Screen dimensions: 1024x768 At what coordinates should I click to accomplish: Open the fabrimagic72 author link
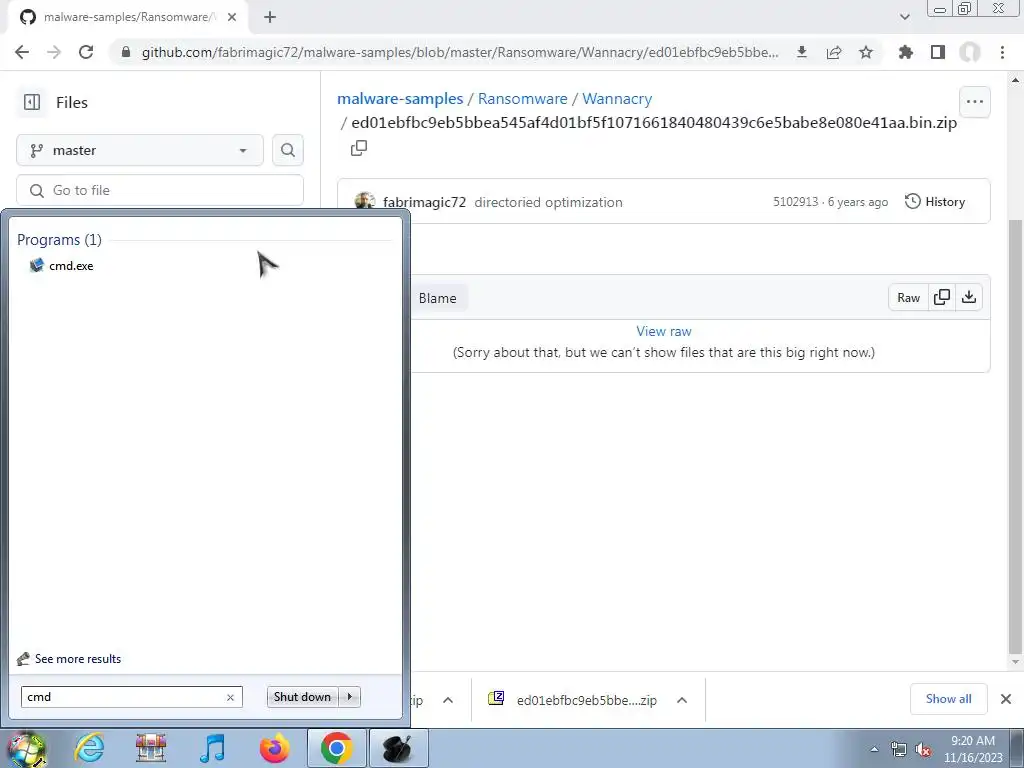pos(424,202)
